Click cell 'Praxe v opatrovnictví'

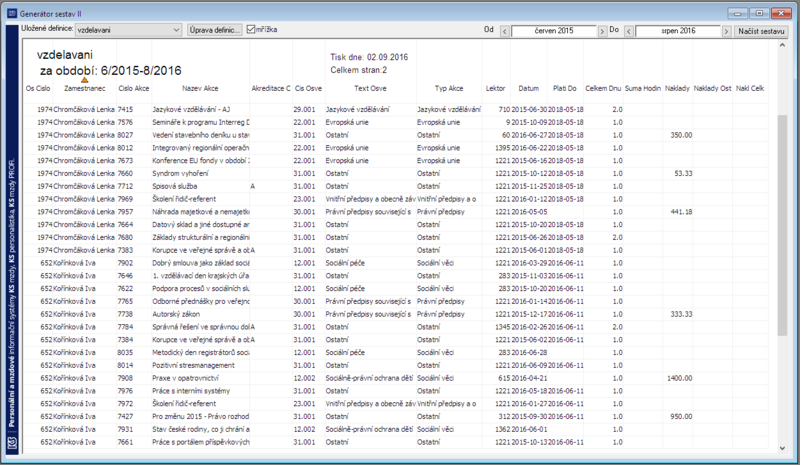(185, 378)
